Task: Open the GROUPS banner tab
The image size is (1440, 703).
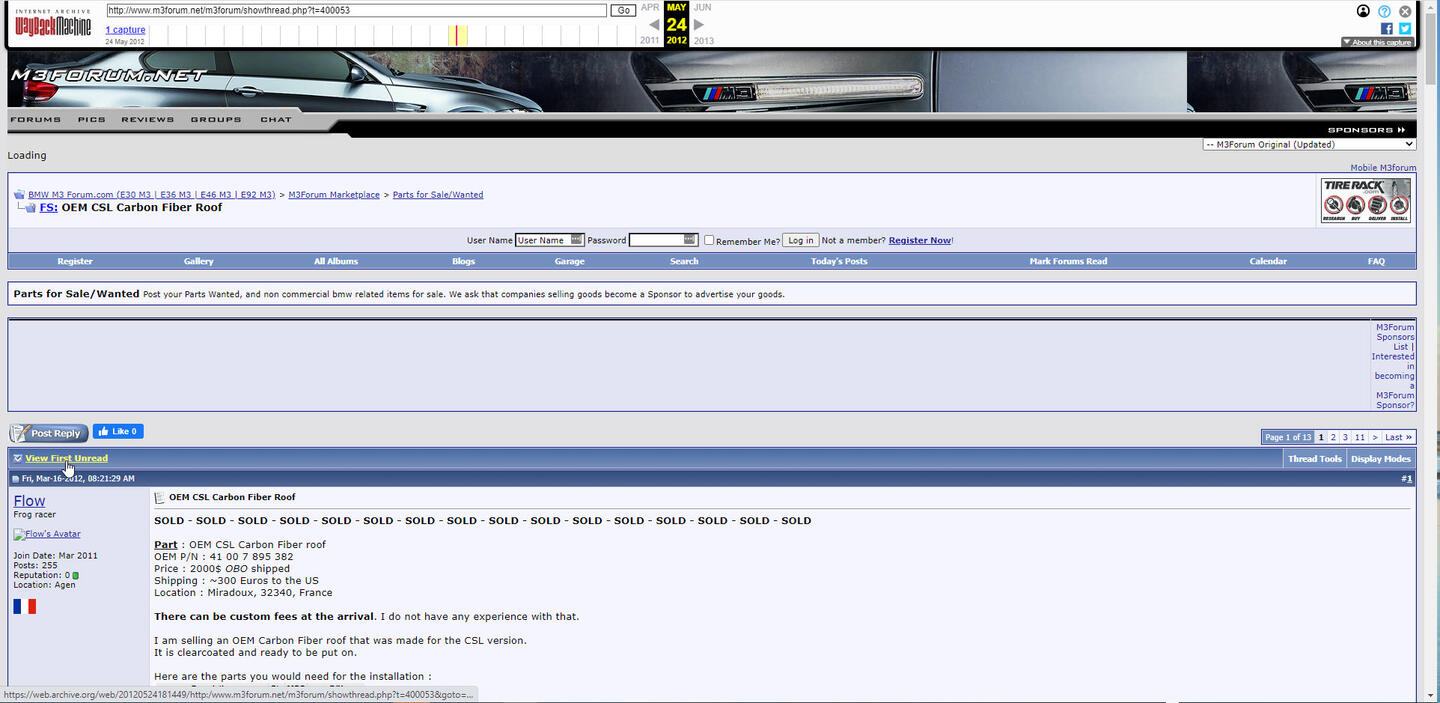Action: click(216, 120)
